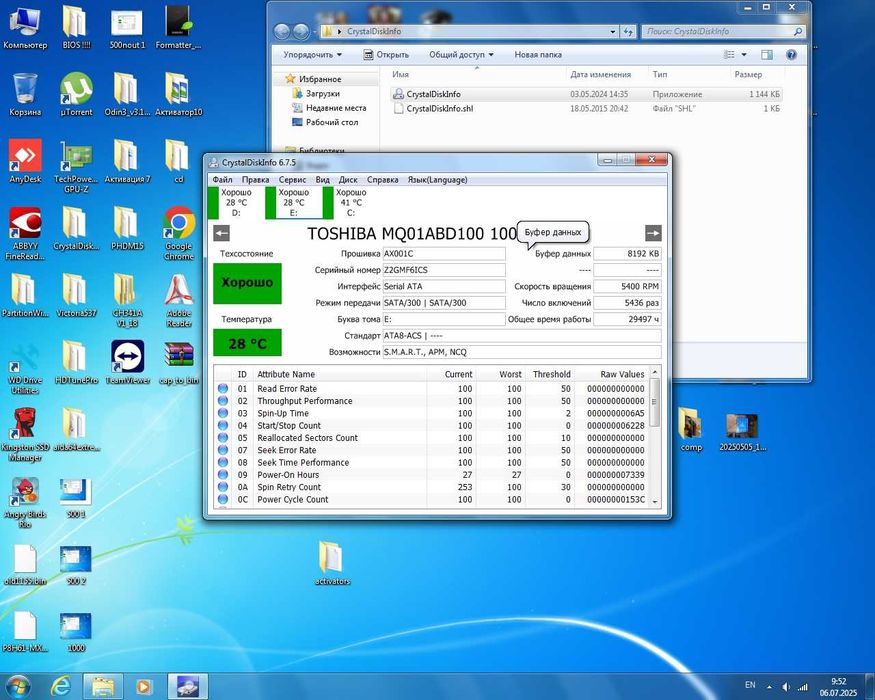This screenshot has height=700, width=875.
Task: Toggle the preview pane icon in Explorer
Action: 767,55
